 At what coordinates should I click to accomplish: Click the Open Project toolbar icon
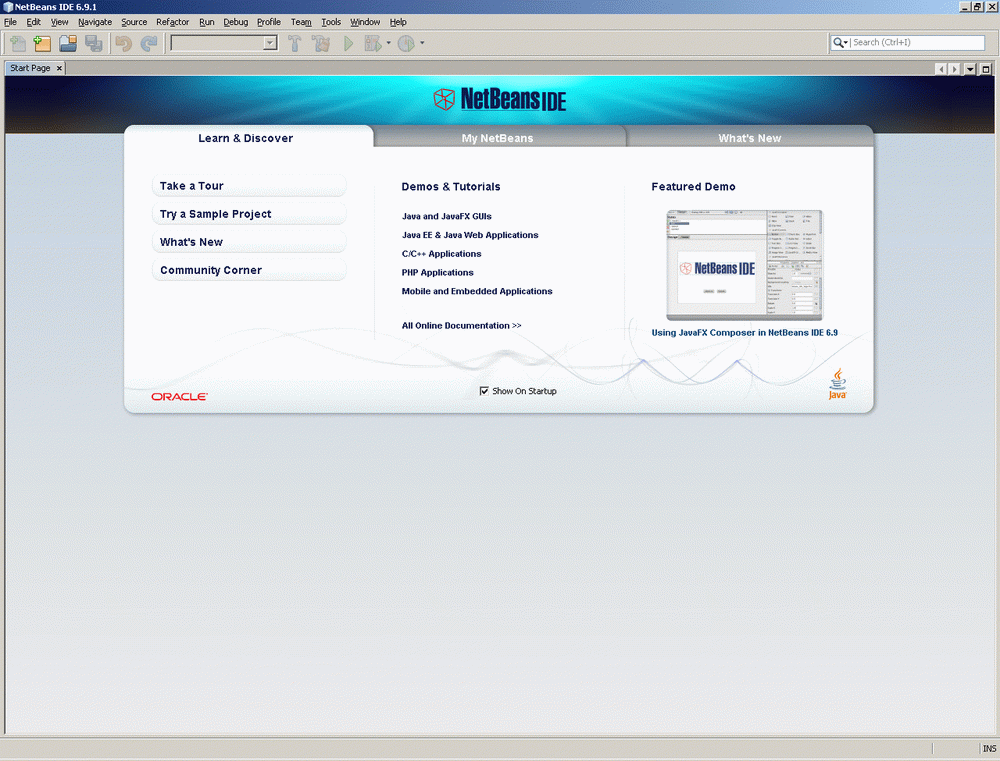click(68, 43)
